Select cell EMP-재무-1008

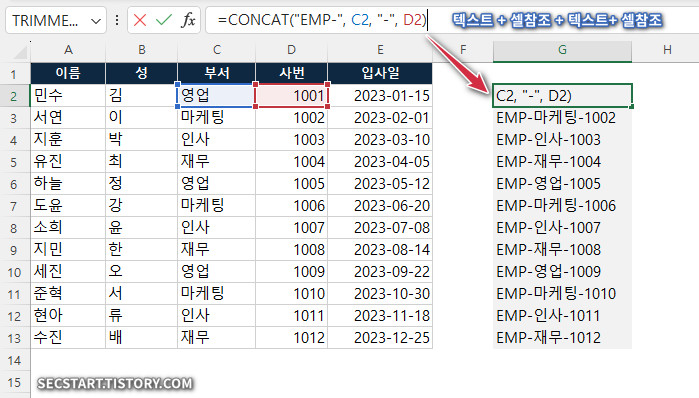click(x=562, y=250)
